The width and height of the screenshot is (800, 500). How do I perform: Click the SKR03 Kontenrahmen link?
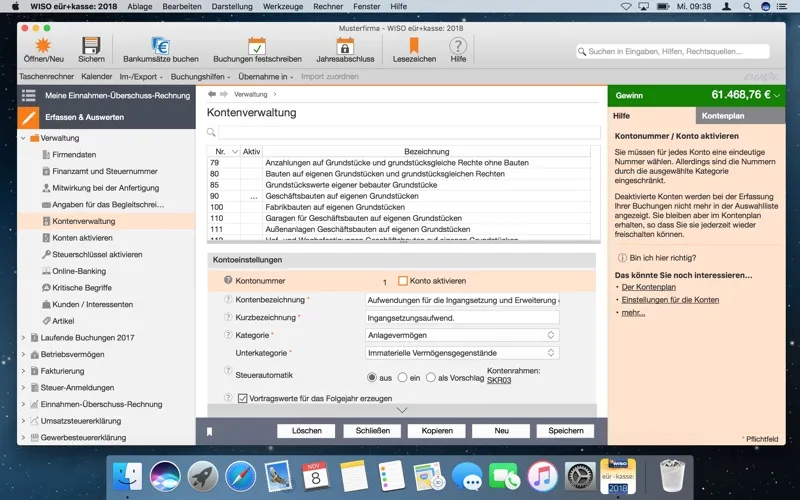point(499,380)
